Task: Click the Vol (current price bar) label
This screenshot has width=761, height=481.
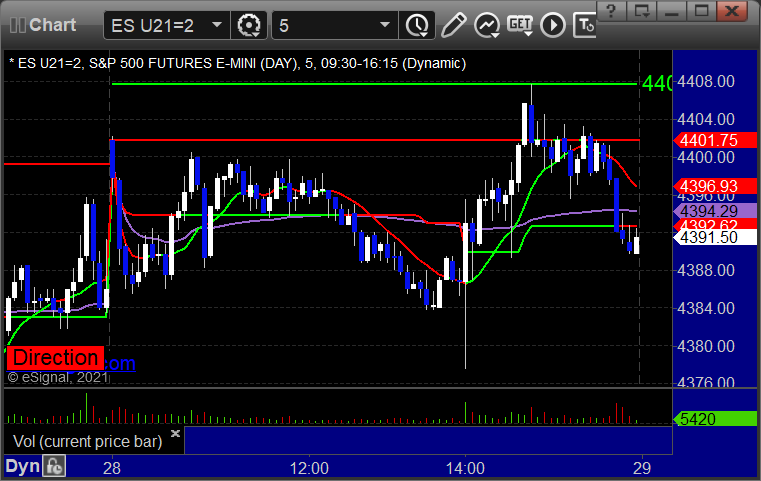Action: coord(87,441)
